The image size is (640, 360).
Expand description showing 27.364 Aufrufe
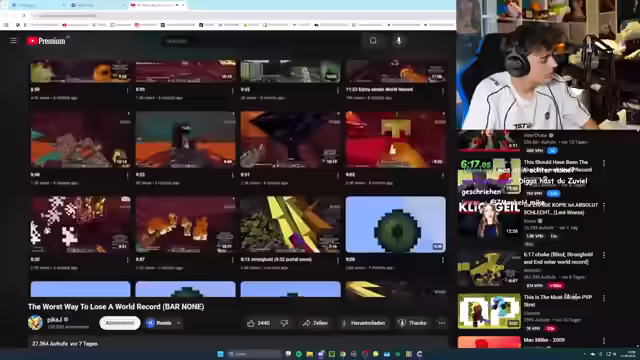coord(238,343)
